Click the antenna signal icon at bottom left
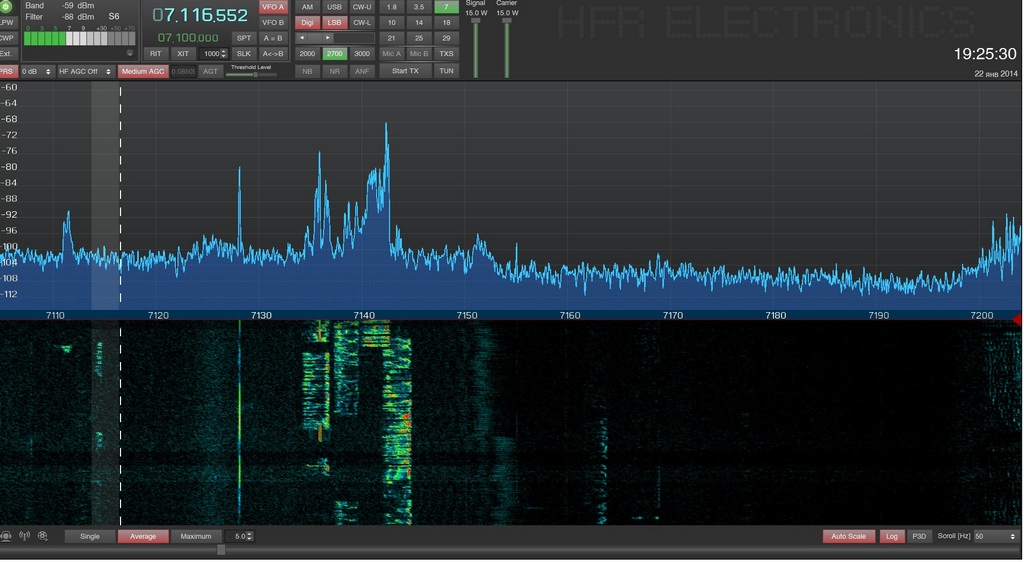The width and height of the screenshot is (1024, 562). (24, 536)
